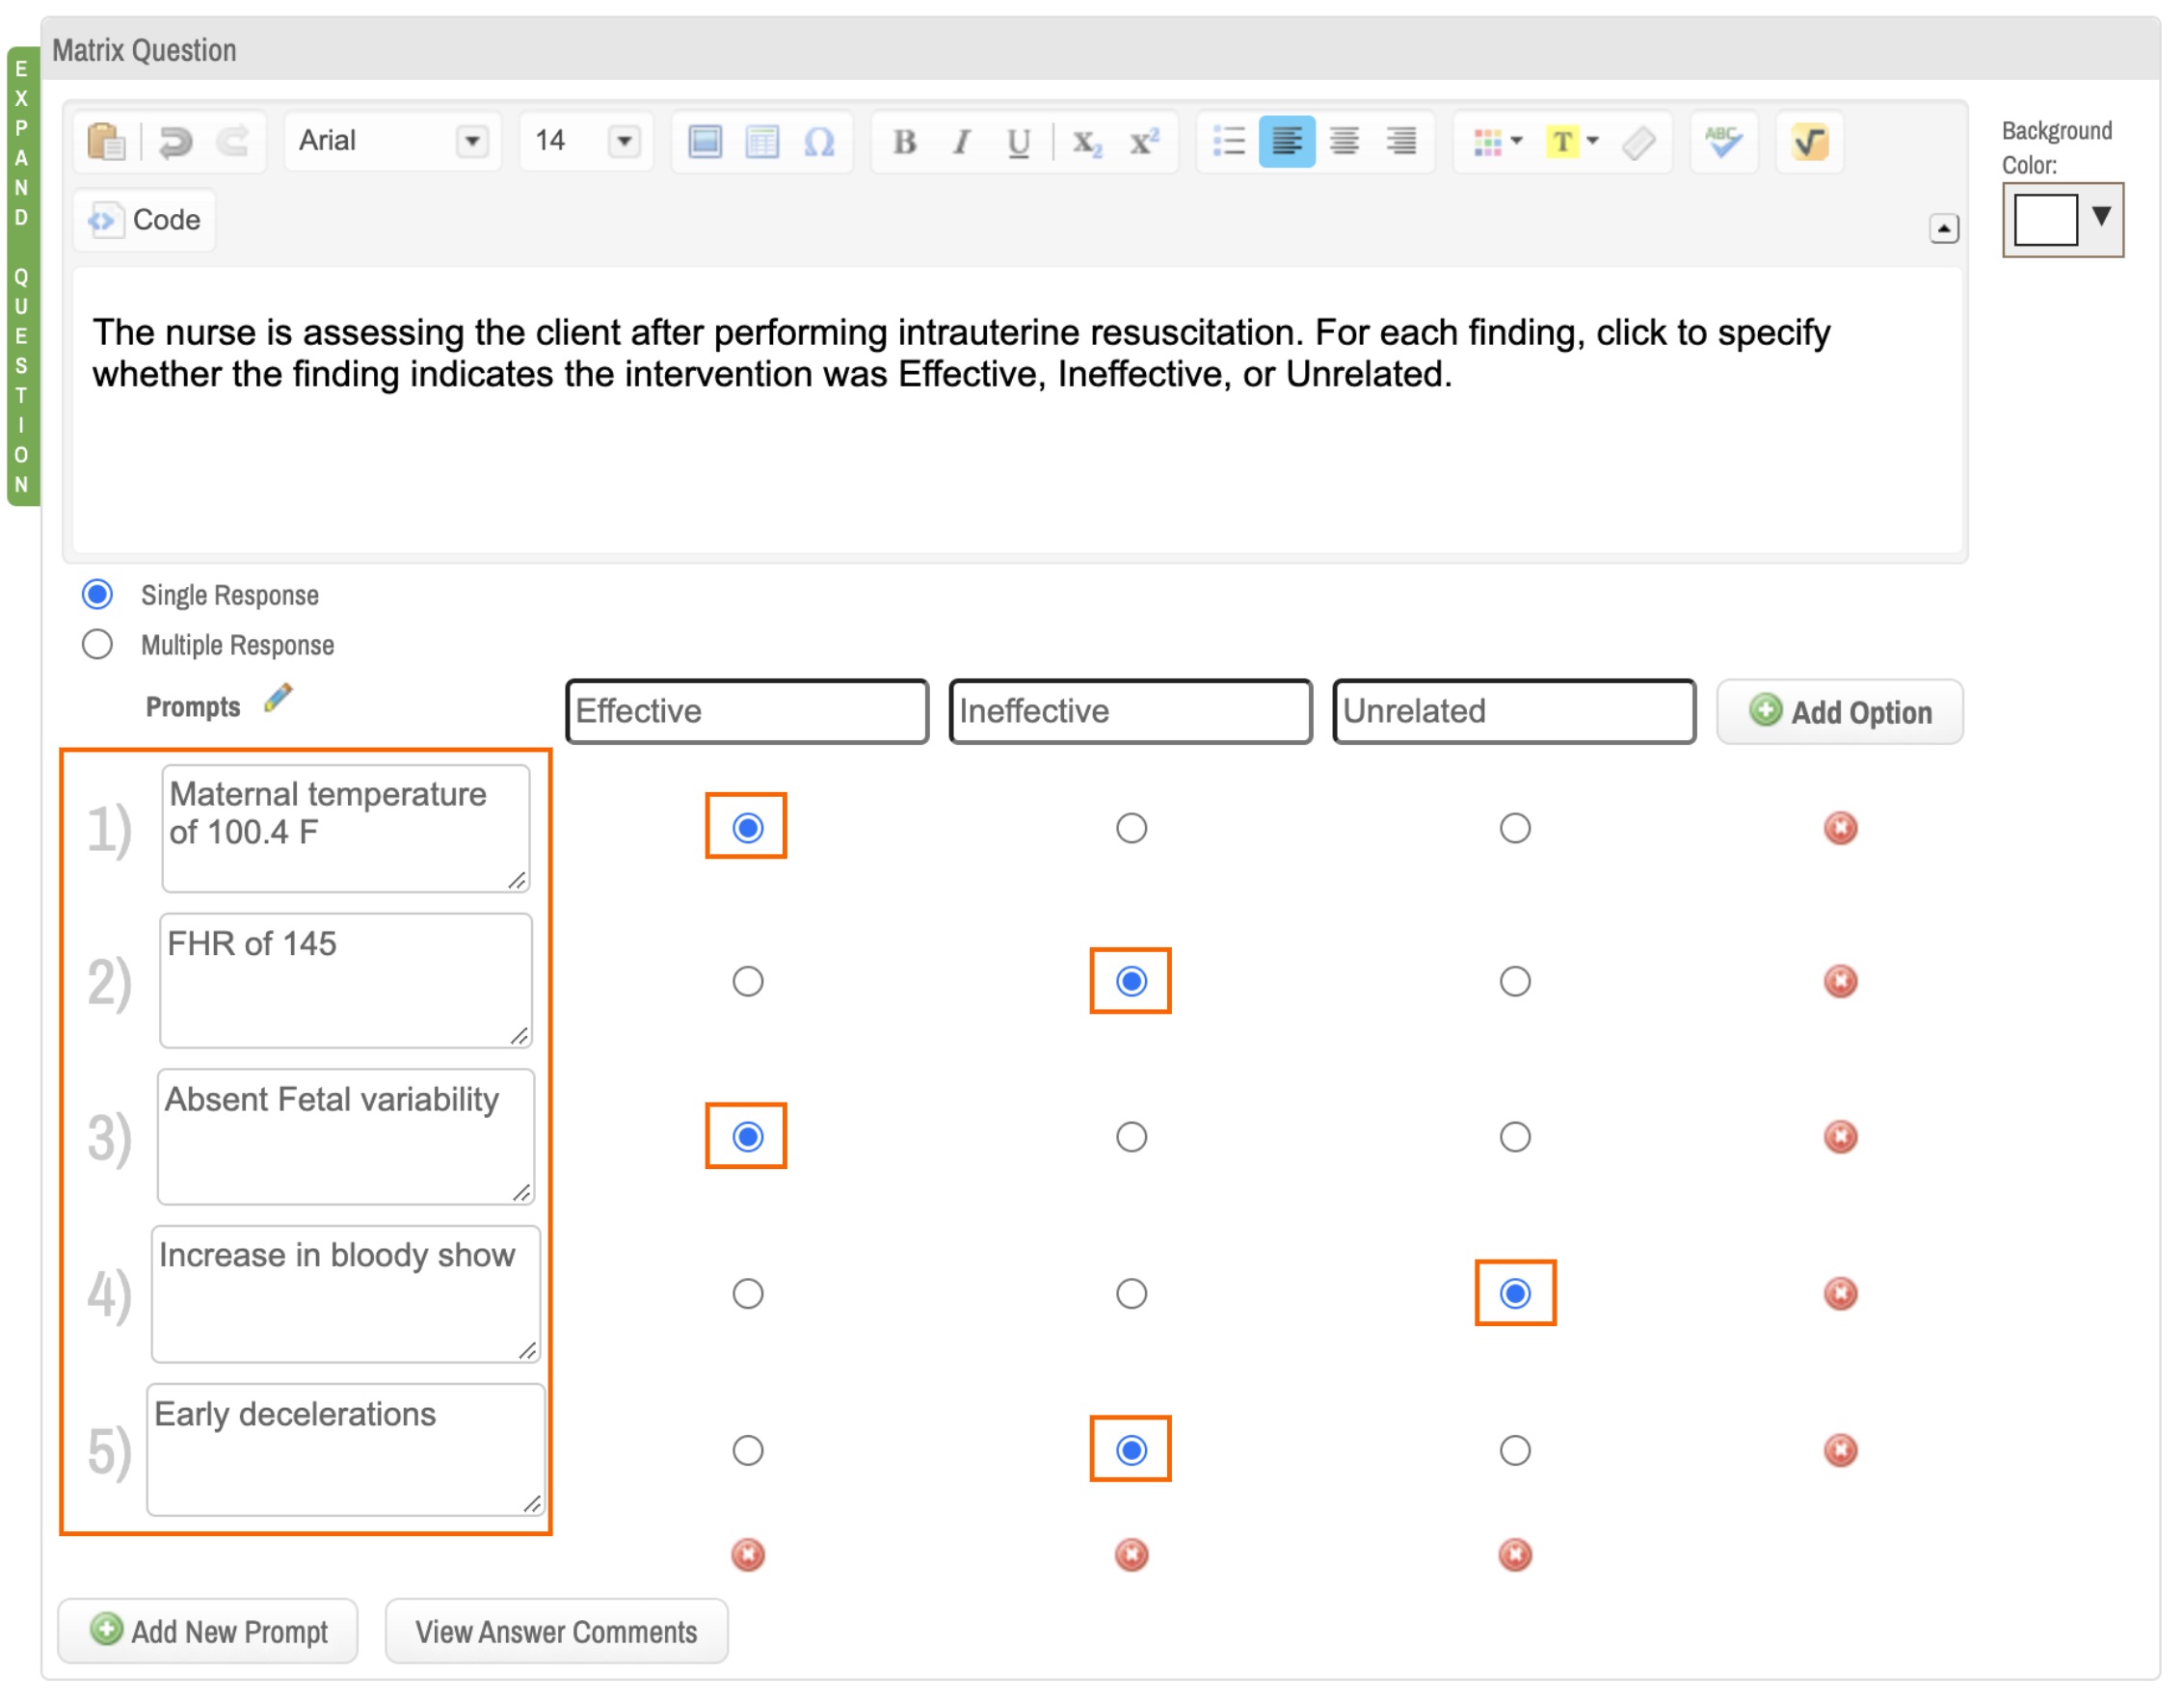Click the insert table icon
2184x1700 pixels.
point(762,141)
